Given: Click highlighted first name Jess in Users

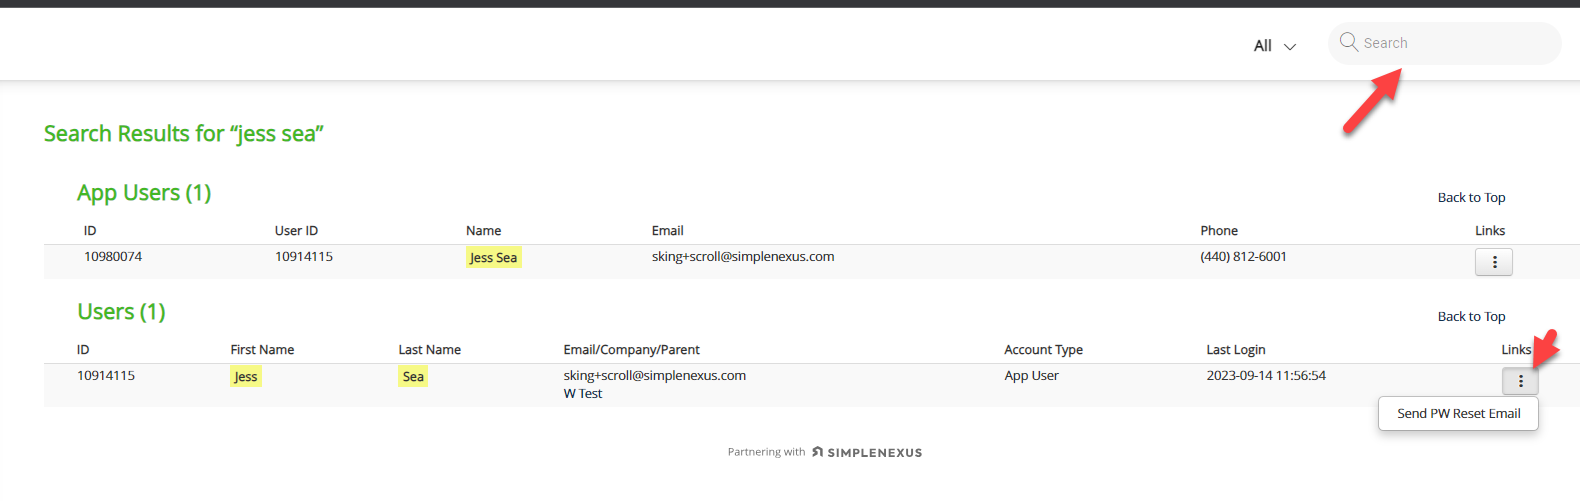Looking at the screenshot, I should [x=246, y=377].
